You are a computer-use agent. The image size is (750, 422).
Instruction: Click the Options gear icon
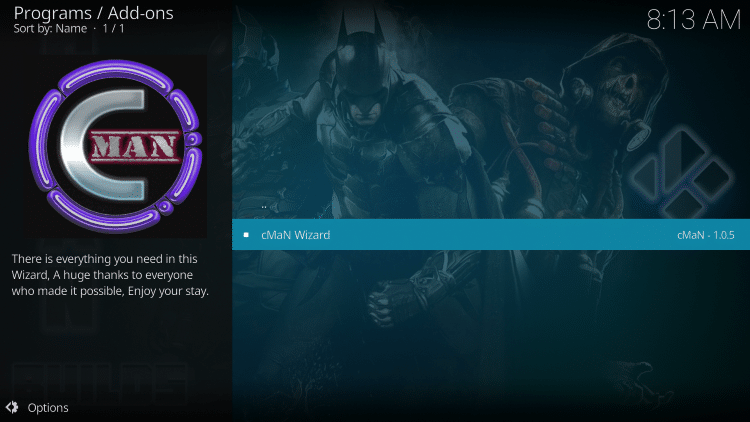pyautogui.click(x=12, y=407)
